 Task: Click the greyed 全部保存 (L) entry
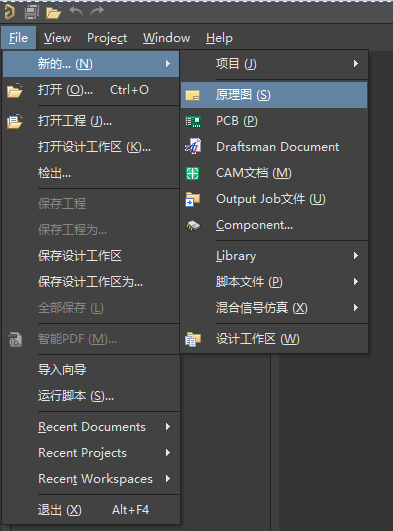(91, 308)
